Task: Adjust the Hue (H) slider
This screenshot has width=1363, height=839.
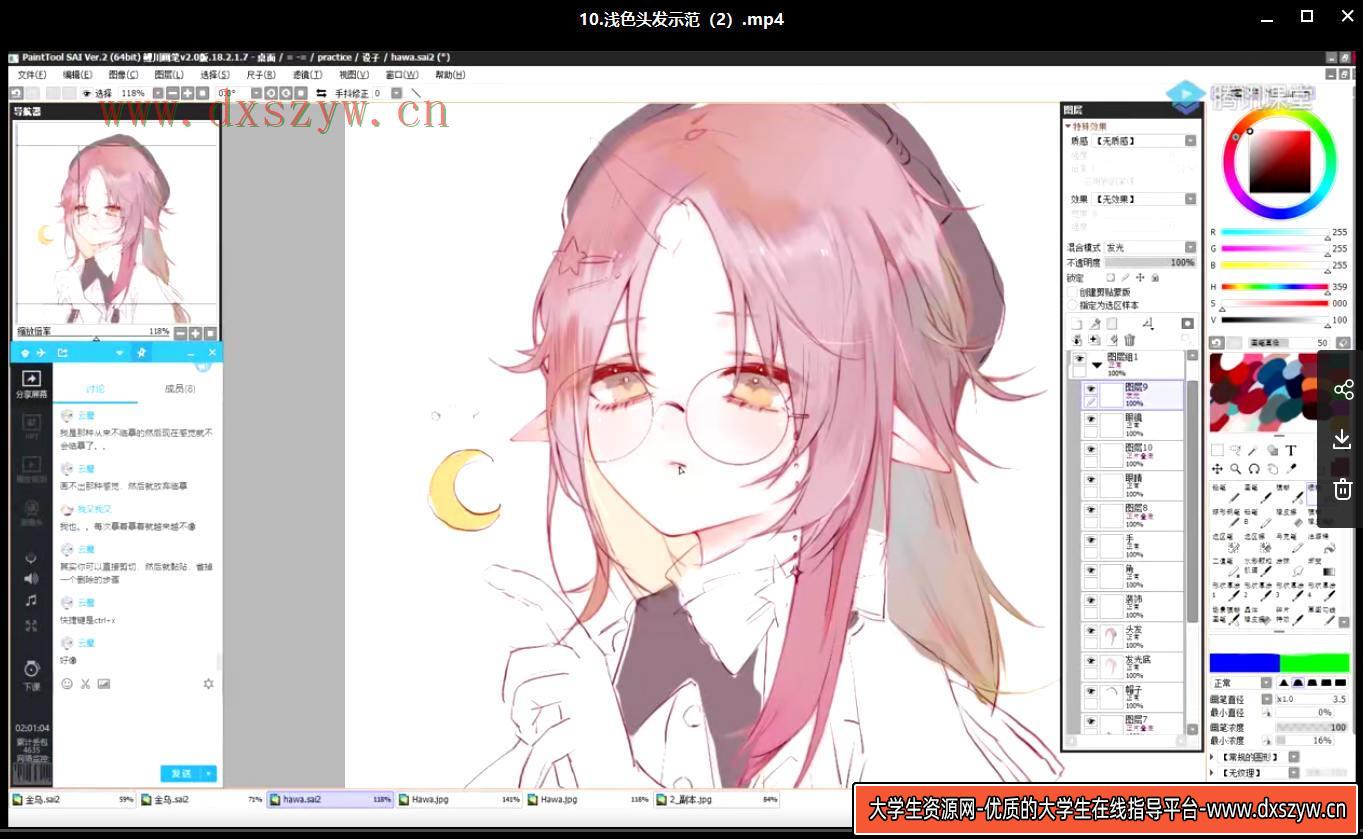Action: click(1275, 286)
